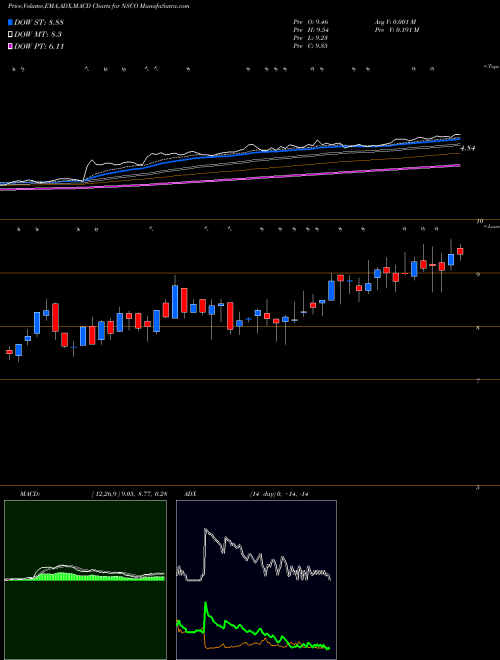Click the chart title text for NSCO
Image resolution: width=500 pixels, height=660 pixels.
(98, 6)
